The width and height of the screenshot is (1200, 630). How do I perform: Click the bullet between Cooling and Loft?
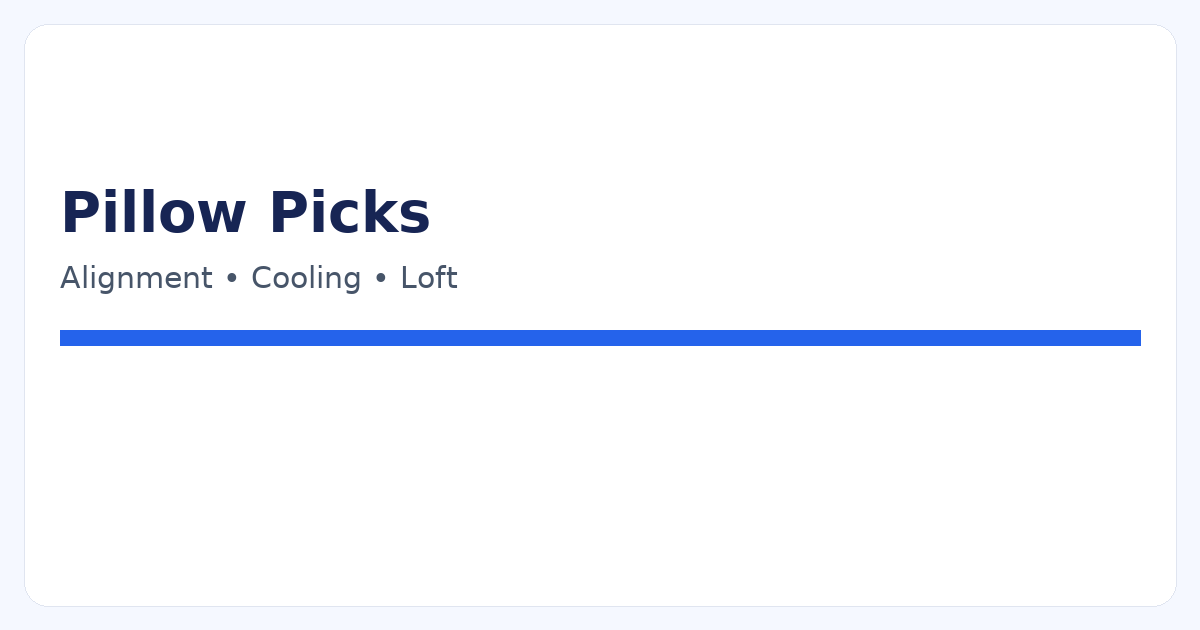click(380, 279)
